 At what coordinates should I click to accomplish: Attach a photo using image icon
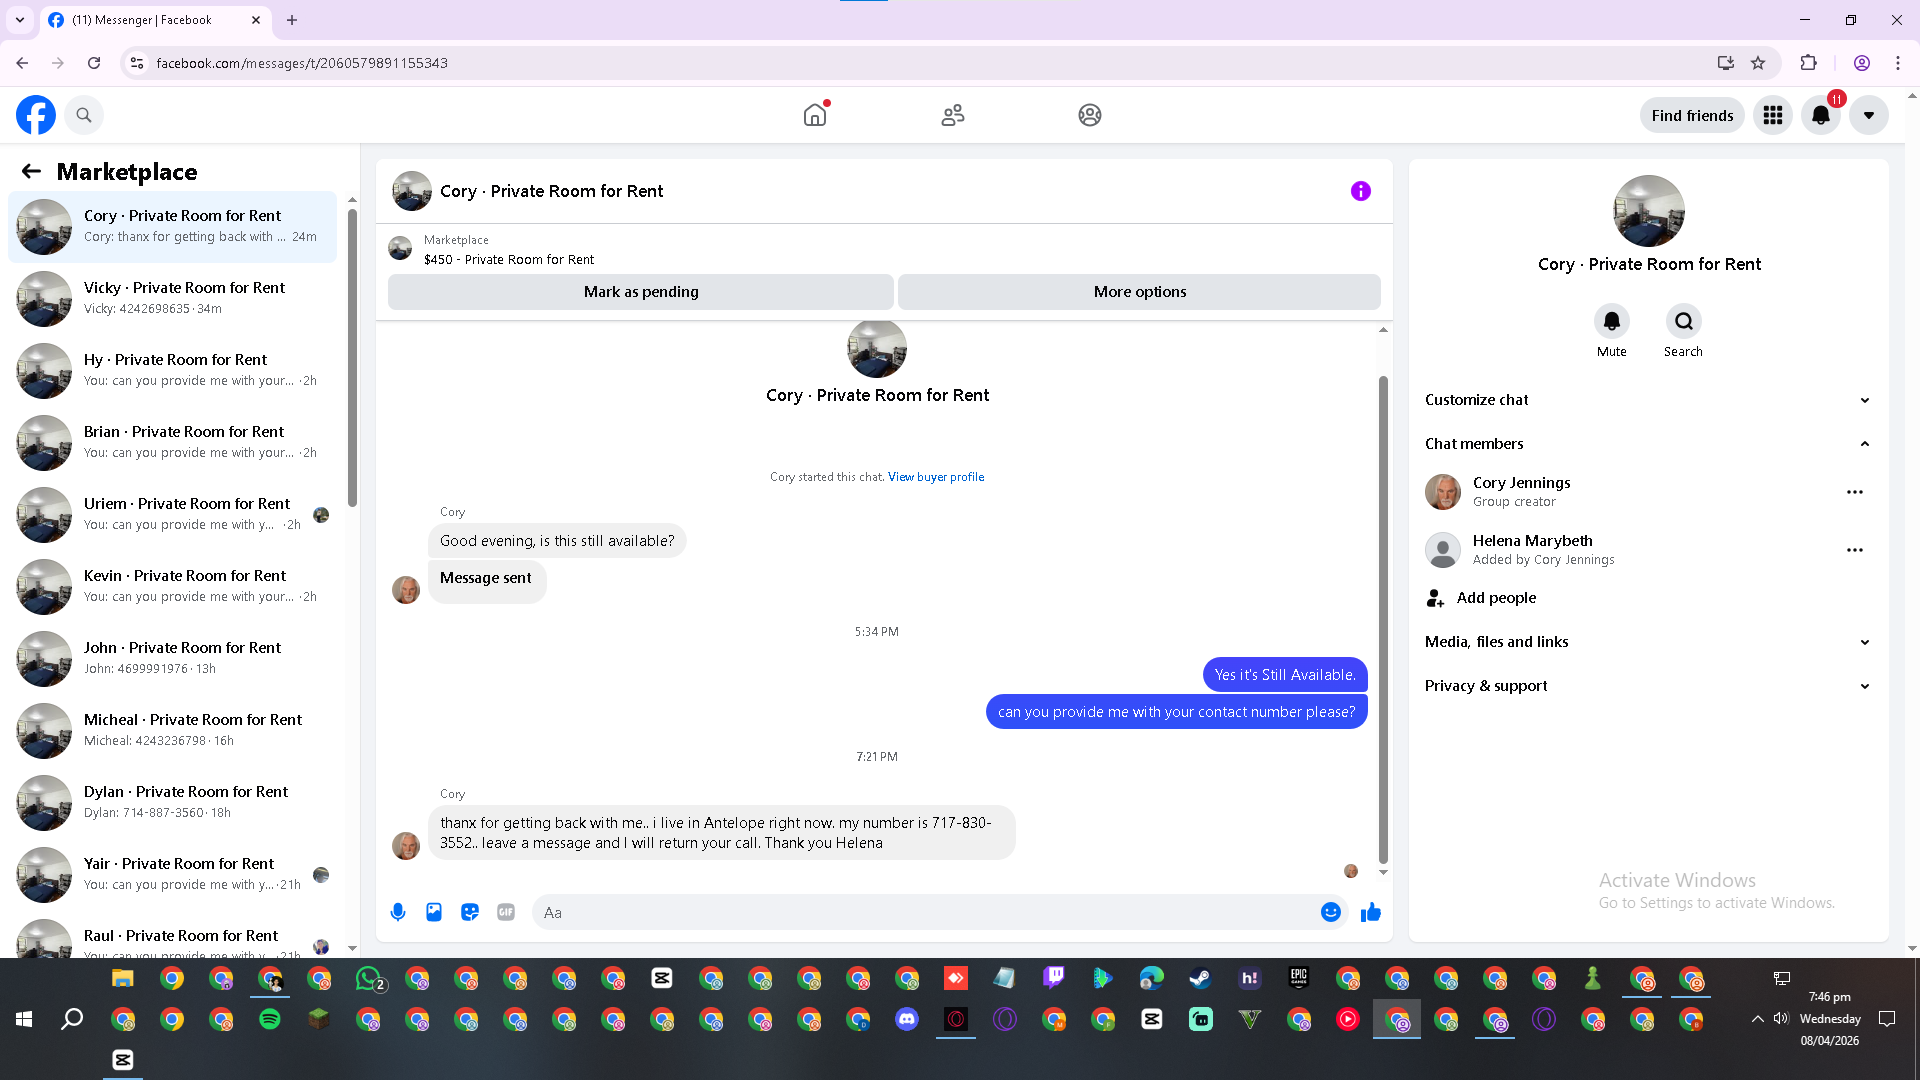[x=434, y=912]
